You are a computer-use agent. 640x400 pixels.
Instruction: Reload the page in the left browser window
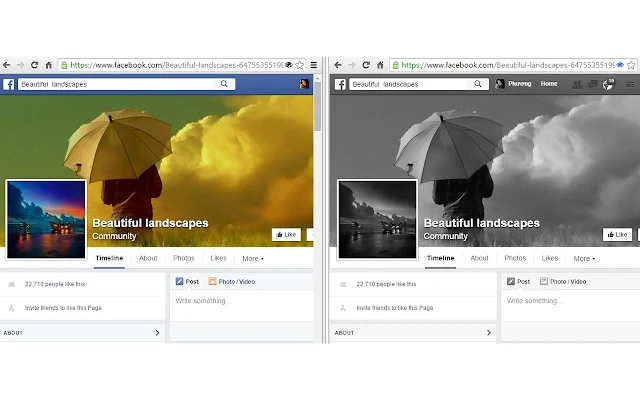coord(35,65)
